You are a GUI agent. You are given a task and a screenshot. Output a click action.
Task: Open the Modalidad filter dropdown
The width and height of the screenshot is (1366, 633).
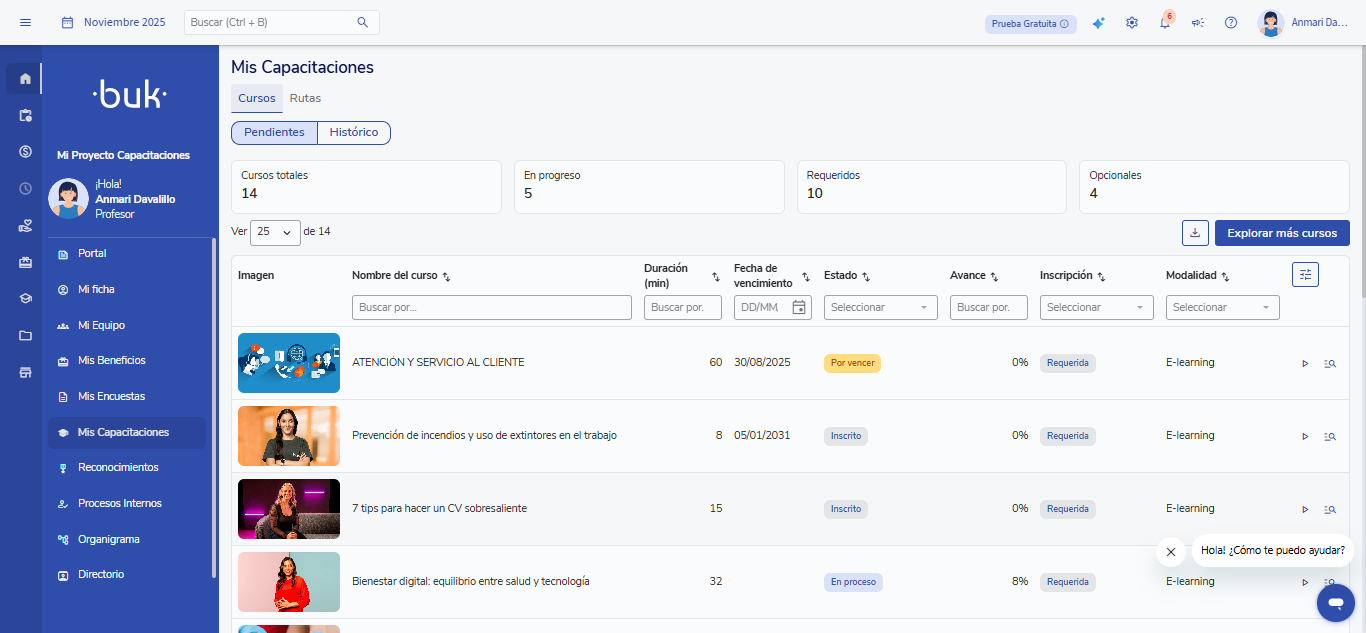(1222, 308)
